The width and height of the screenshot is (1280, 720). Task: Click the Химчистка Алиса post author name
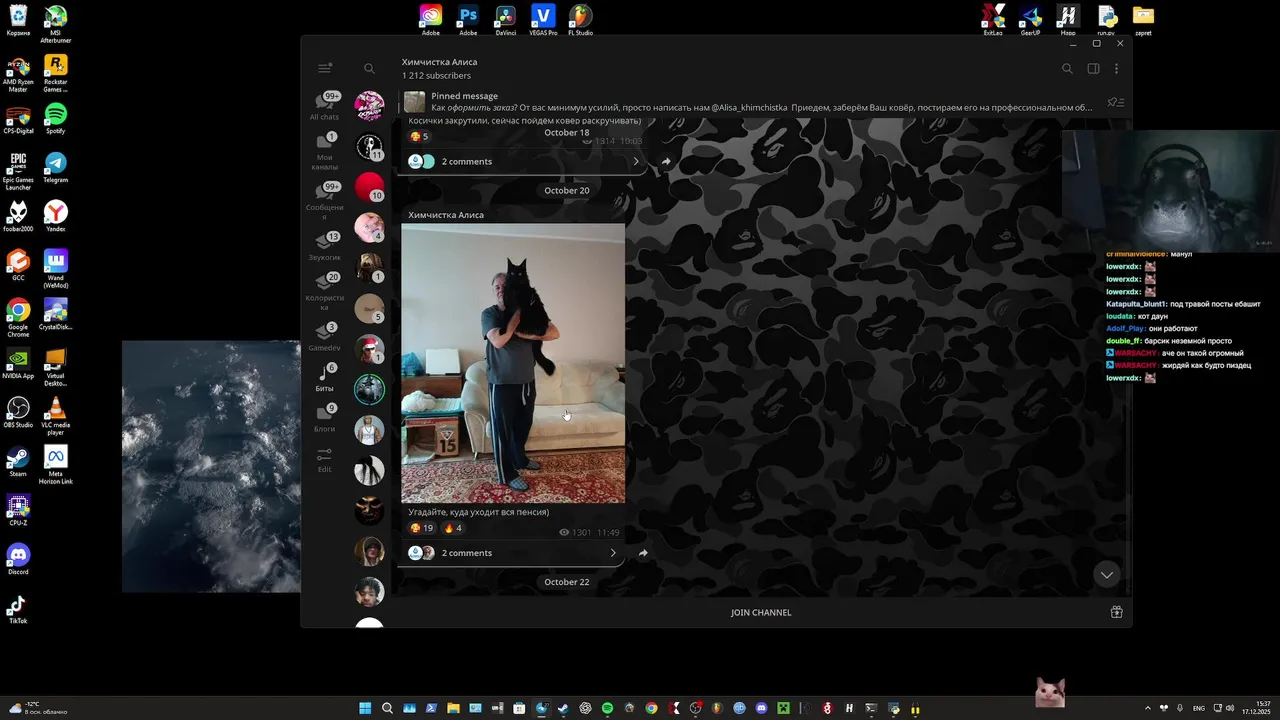coord(446,215)
